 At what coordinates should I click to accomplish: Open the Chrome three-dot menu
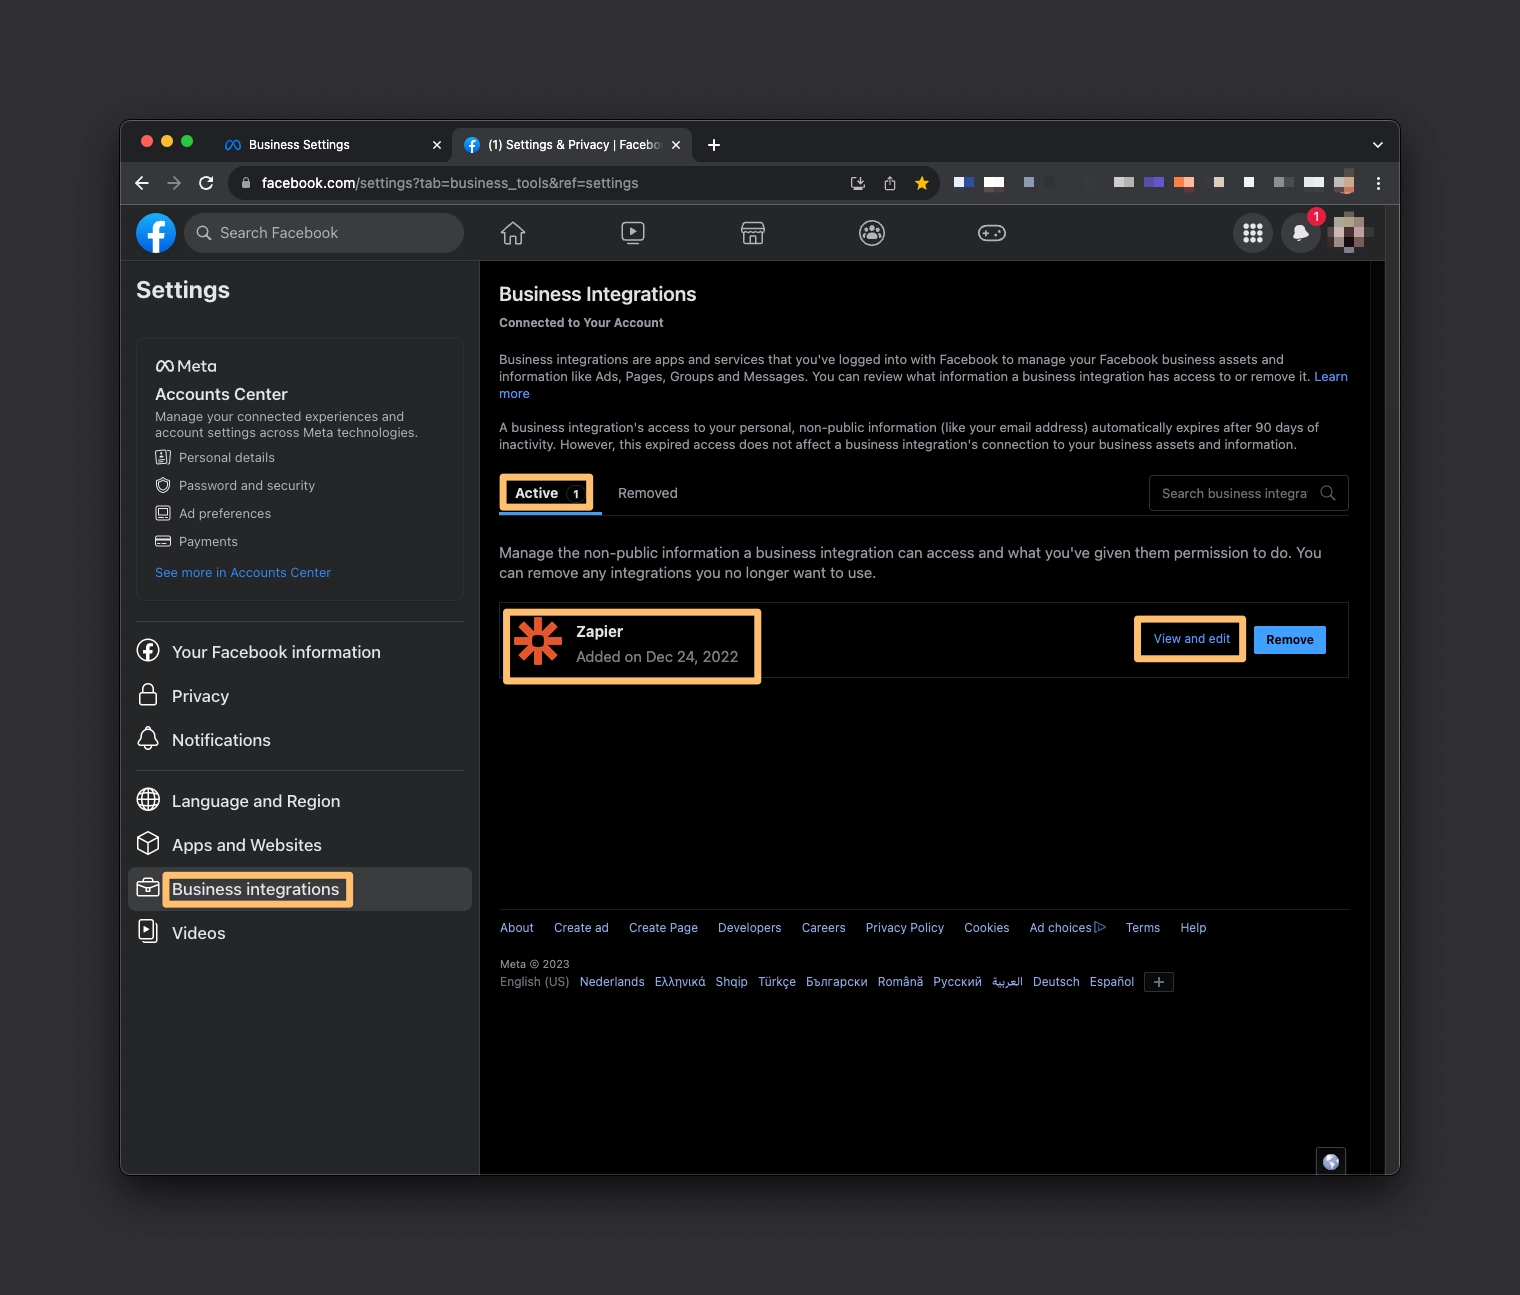click(x=1378, y=183)
